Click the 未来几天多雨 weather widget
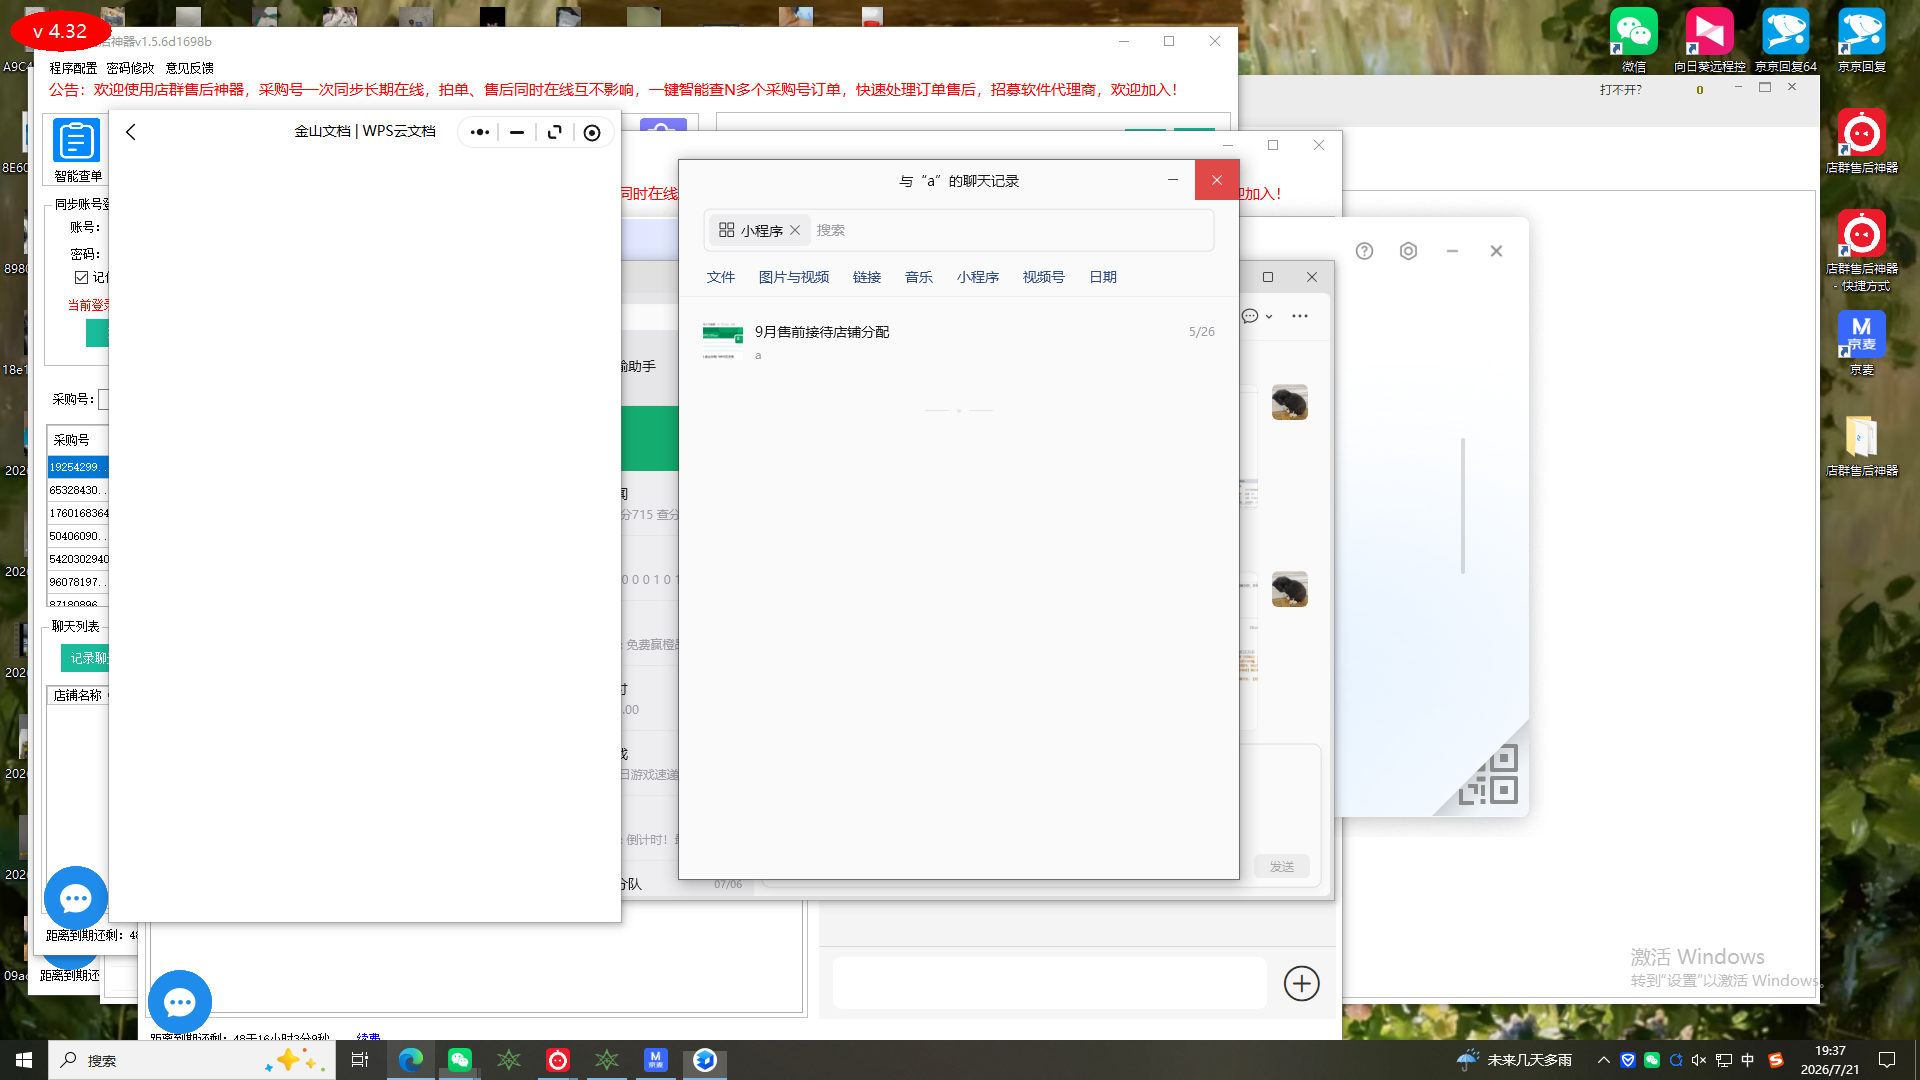 point(1515,1060)
